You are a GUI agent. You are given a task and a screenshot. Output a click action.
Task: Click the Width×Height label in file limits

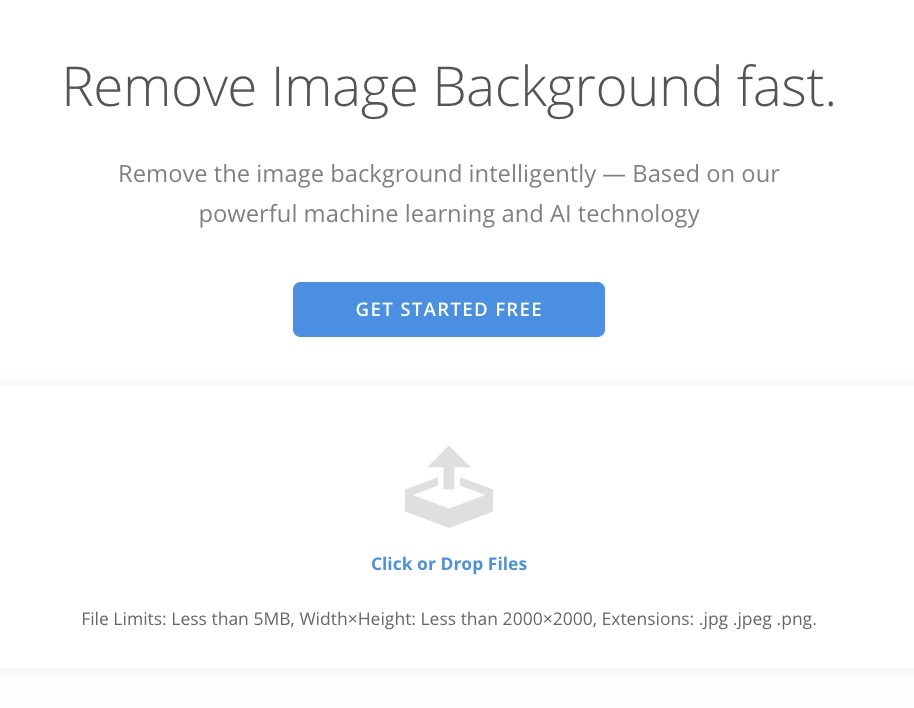click(357, 619)
